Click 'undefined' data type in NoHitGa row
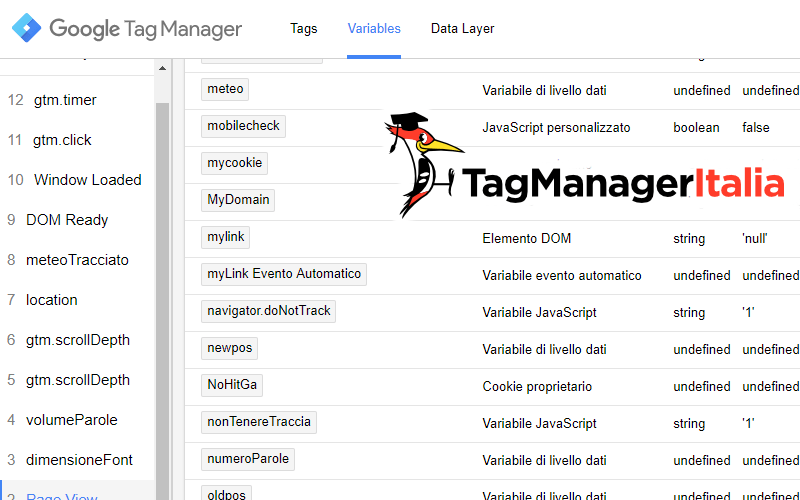This screenshot has height=500, width=800. (x=702, y=387)
